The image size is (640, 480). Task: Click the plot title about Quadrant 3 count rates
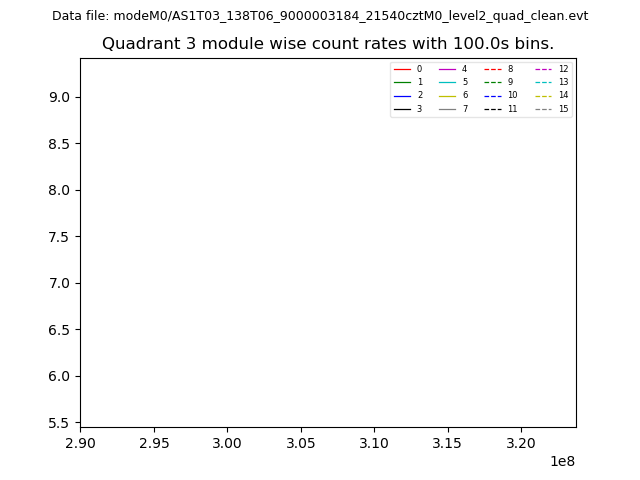(x=328, y=44)
